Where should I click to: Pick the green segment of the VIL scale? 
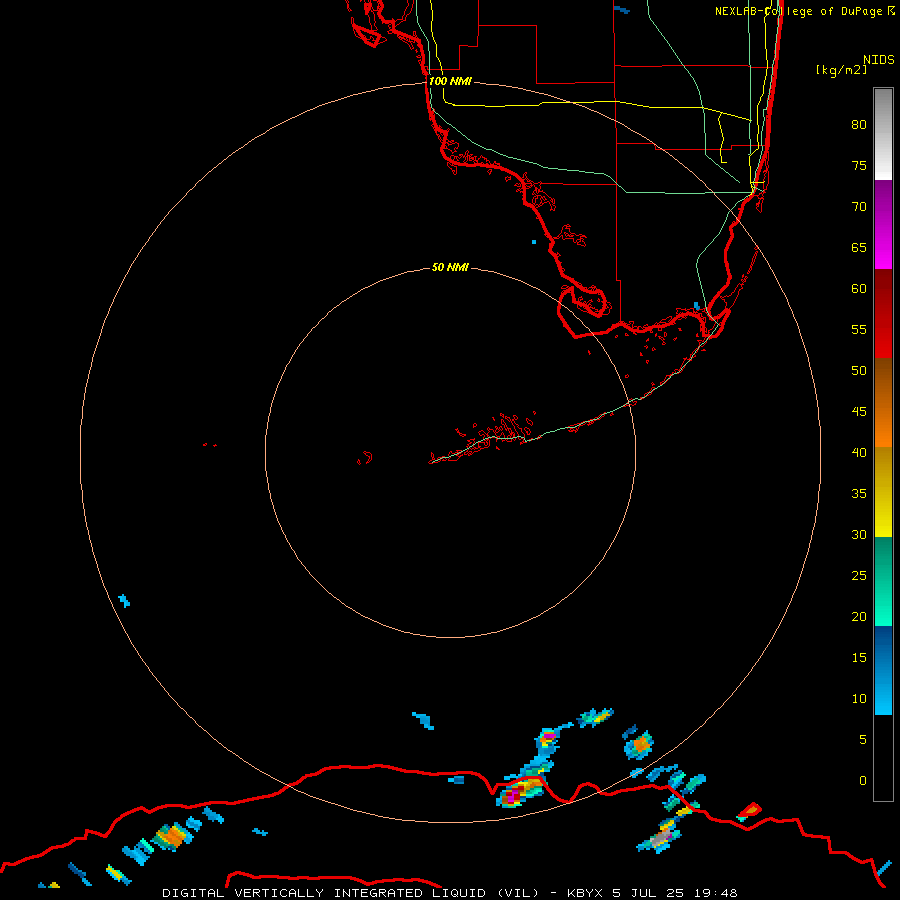pos(883,581)
